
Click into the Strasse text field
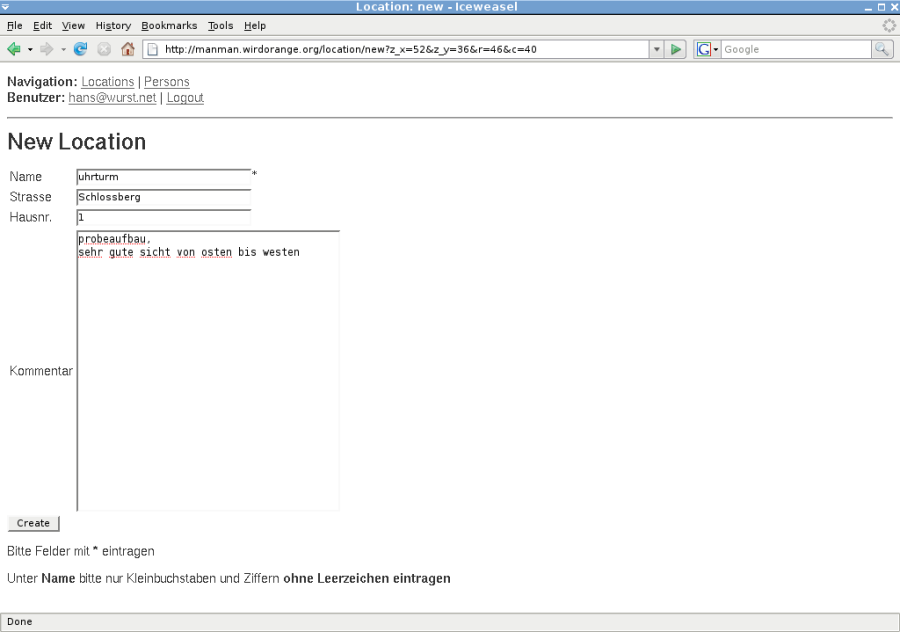pyautogui.click(x=163, y=197)
